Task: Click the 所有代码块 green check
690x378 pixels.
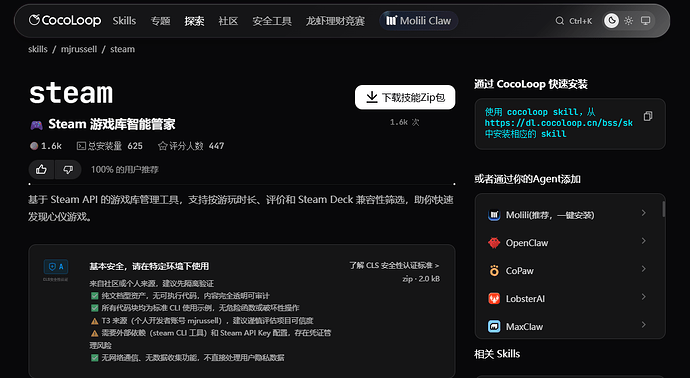Action: coord(94,308)
